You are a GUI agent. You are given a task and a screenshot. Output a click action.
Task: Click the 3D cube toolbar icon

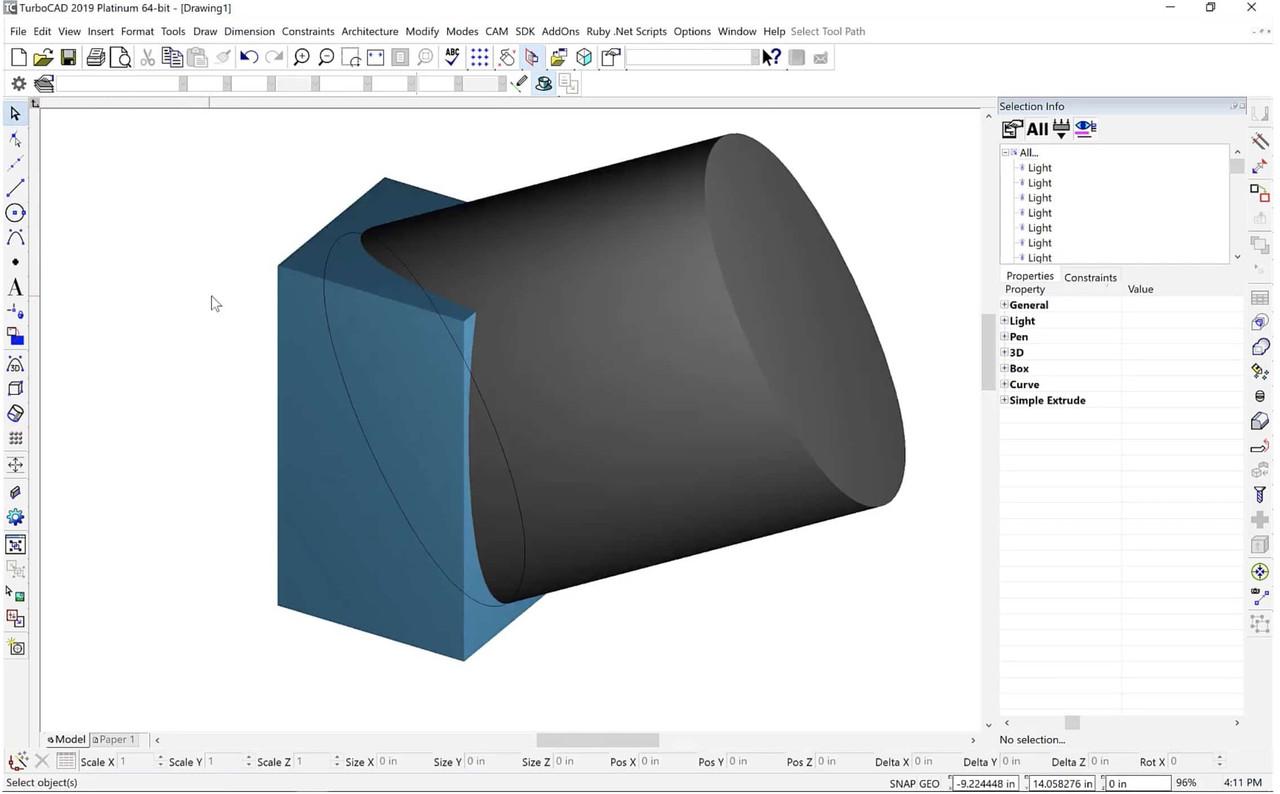click(x=584, y=57)
